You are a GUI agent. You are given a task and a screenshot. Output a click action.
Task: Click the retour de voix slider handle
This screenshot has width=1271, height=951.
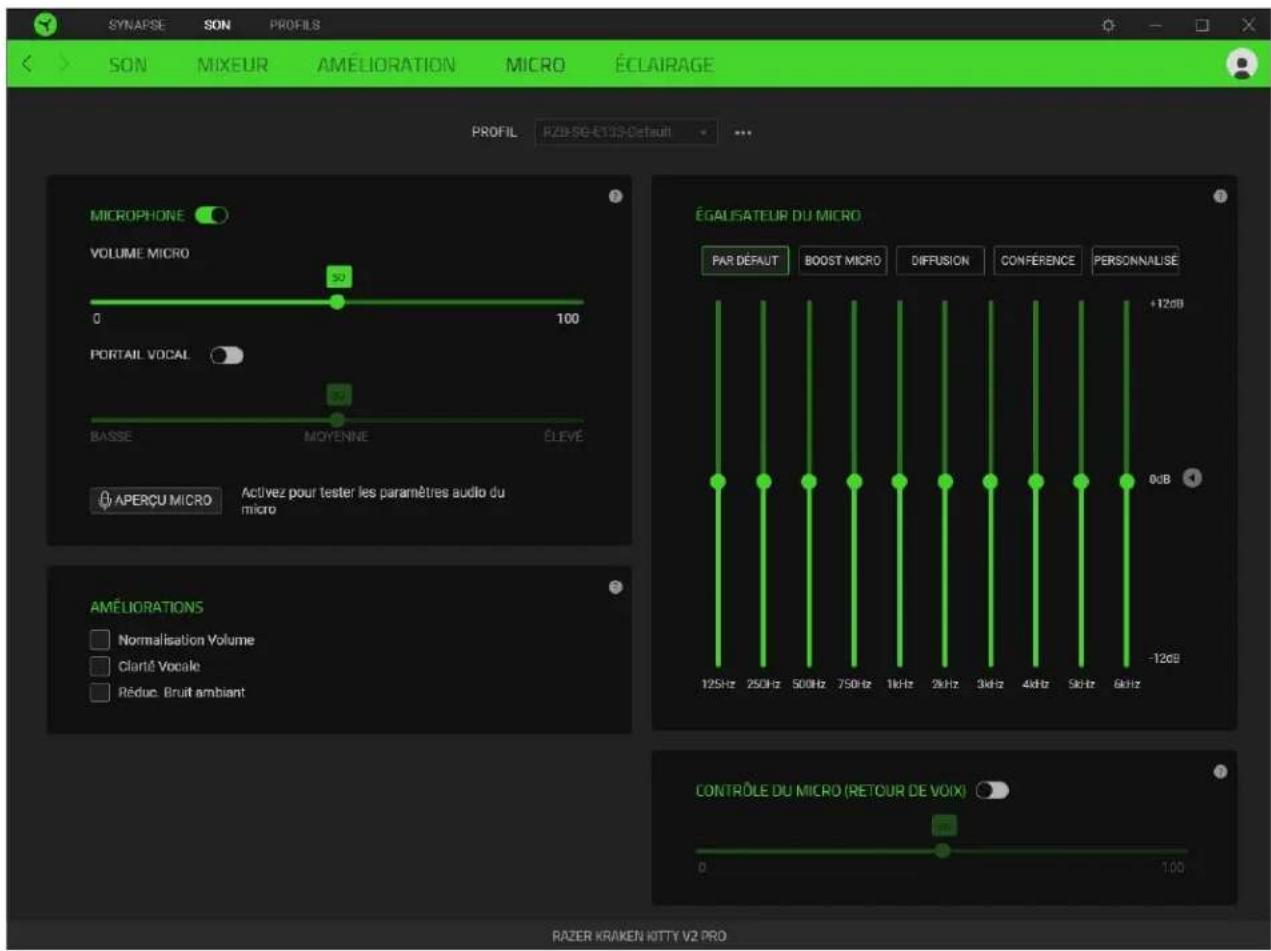click(942, 850)
